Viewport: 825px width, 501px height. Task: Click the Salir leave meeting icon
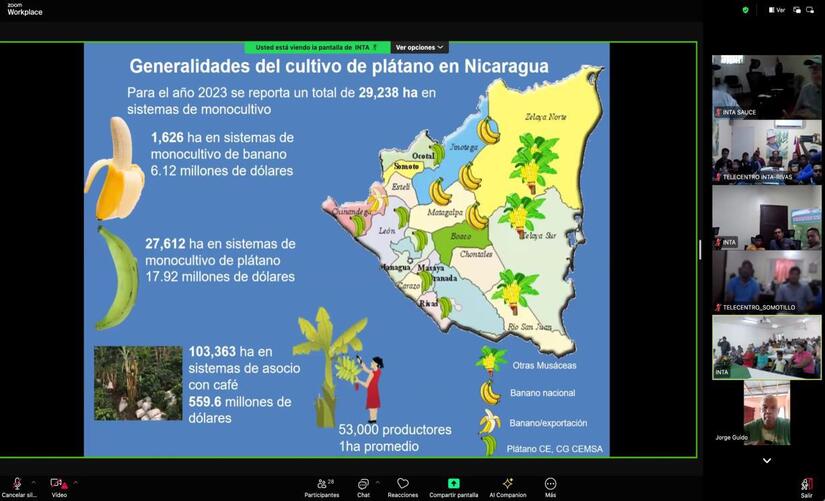[806, 485]
